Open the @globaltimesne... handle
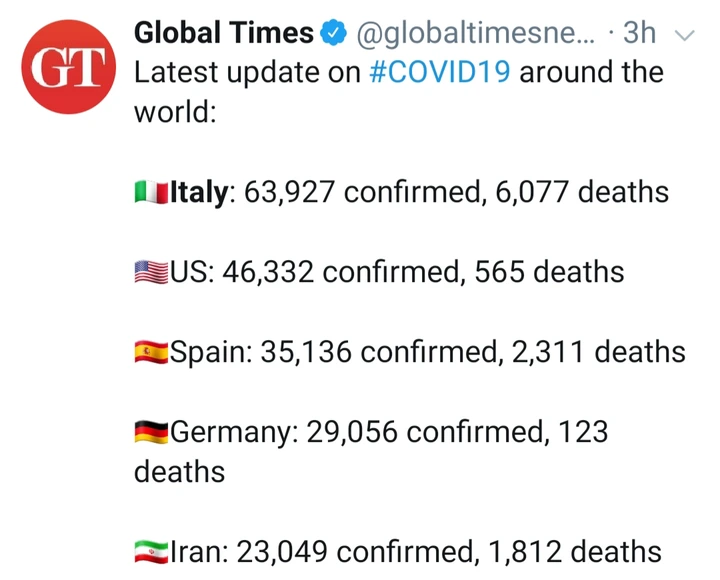Viewport: 720px width, 580px height. (x=475, y=33)
